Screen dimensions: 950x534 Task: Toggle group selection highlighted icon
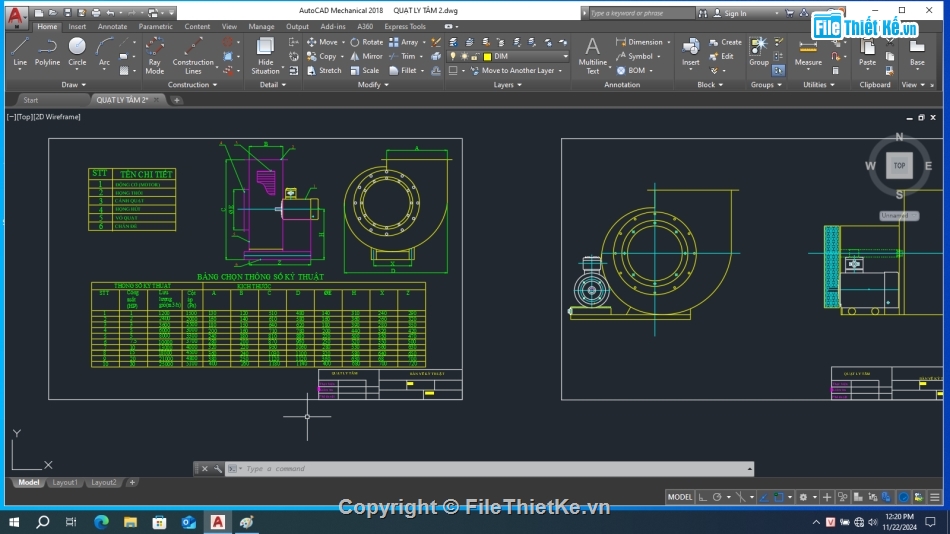(779, 71)
